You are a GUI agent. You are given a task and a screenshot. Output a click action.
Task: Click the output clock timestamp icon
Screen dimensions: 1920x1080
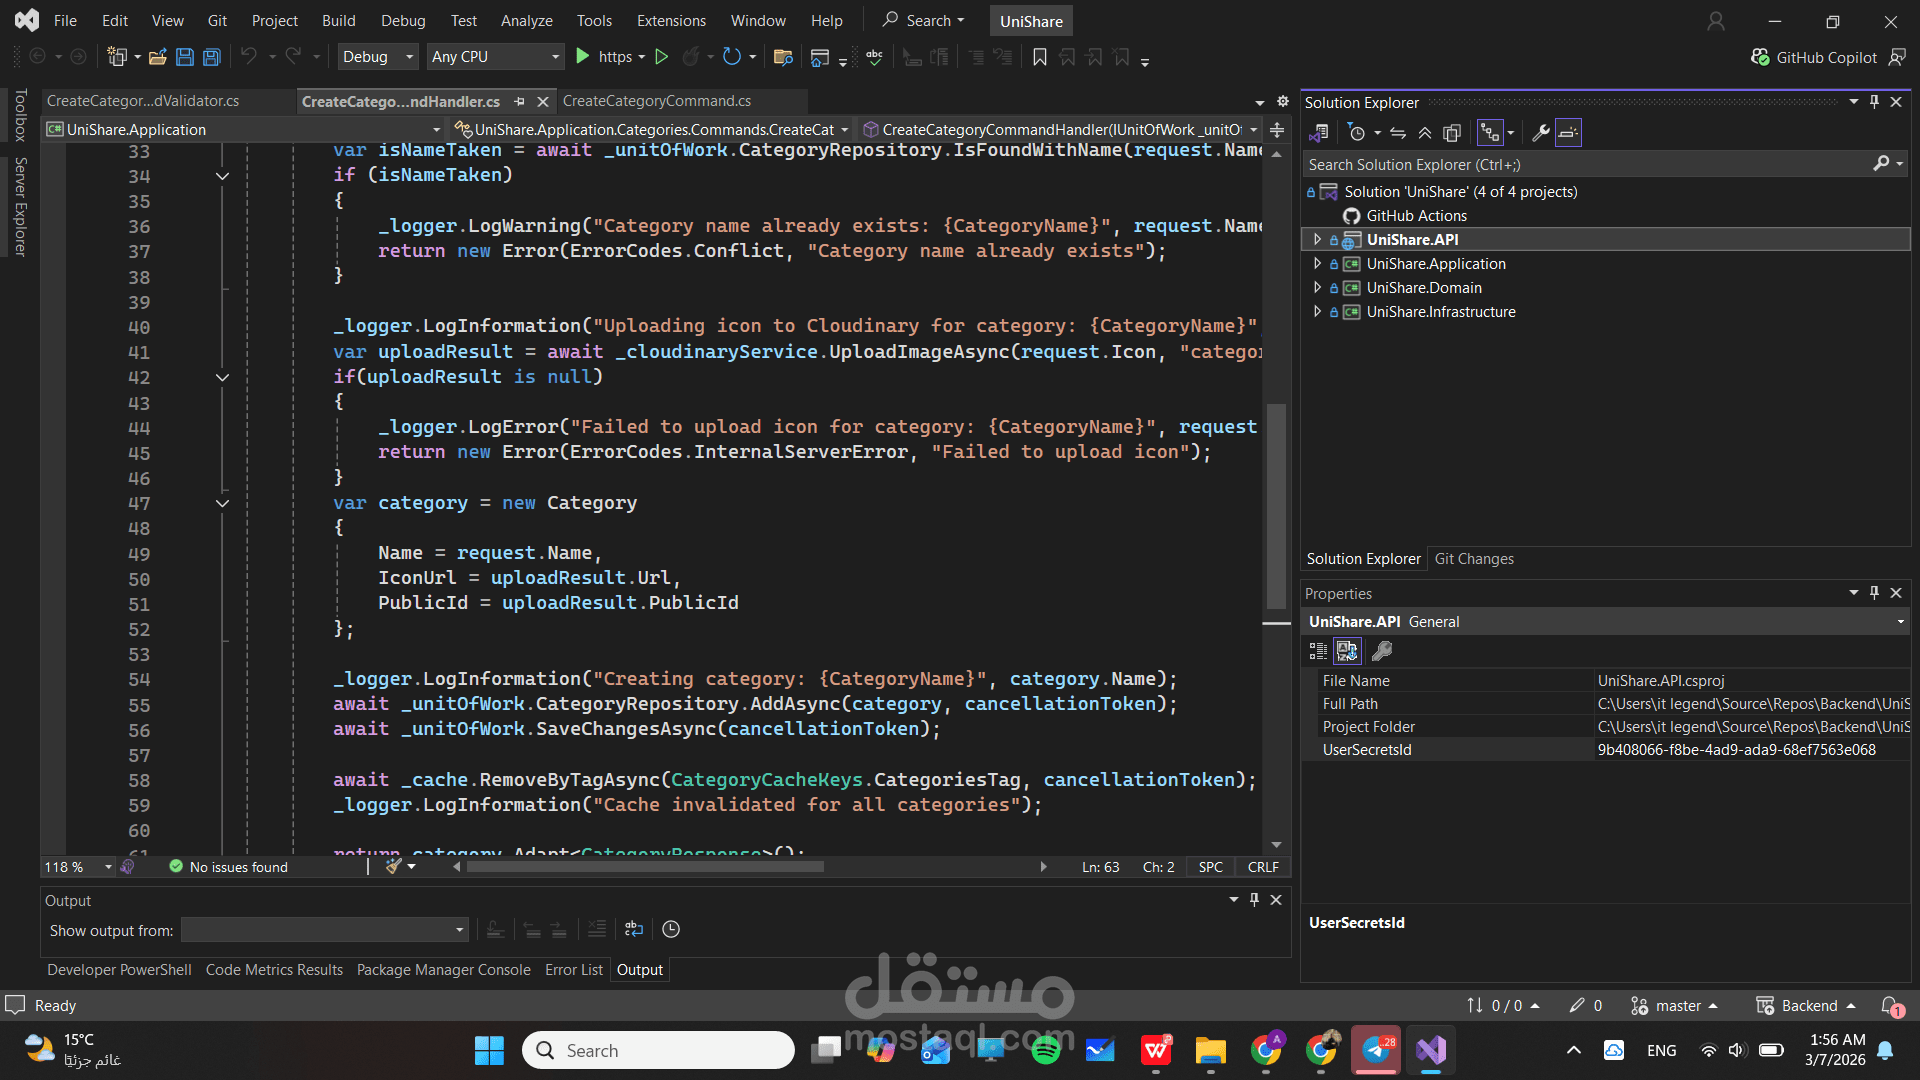[671, 930]
